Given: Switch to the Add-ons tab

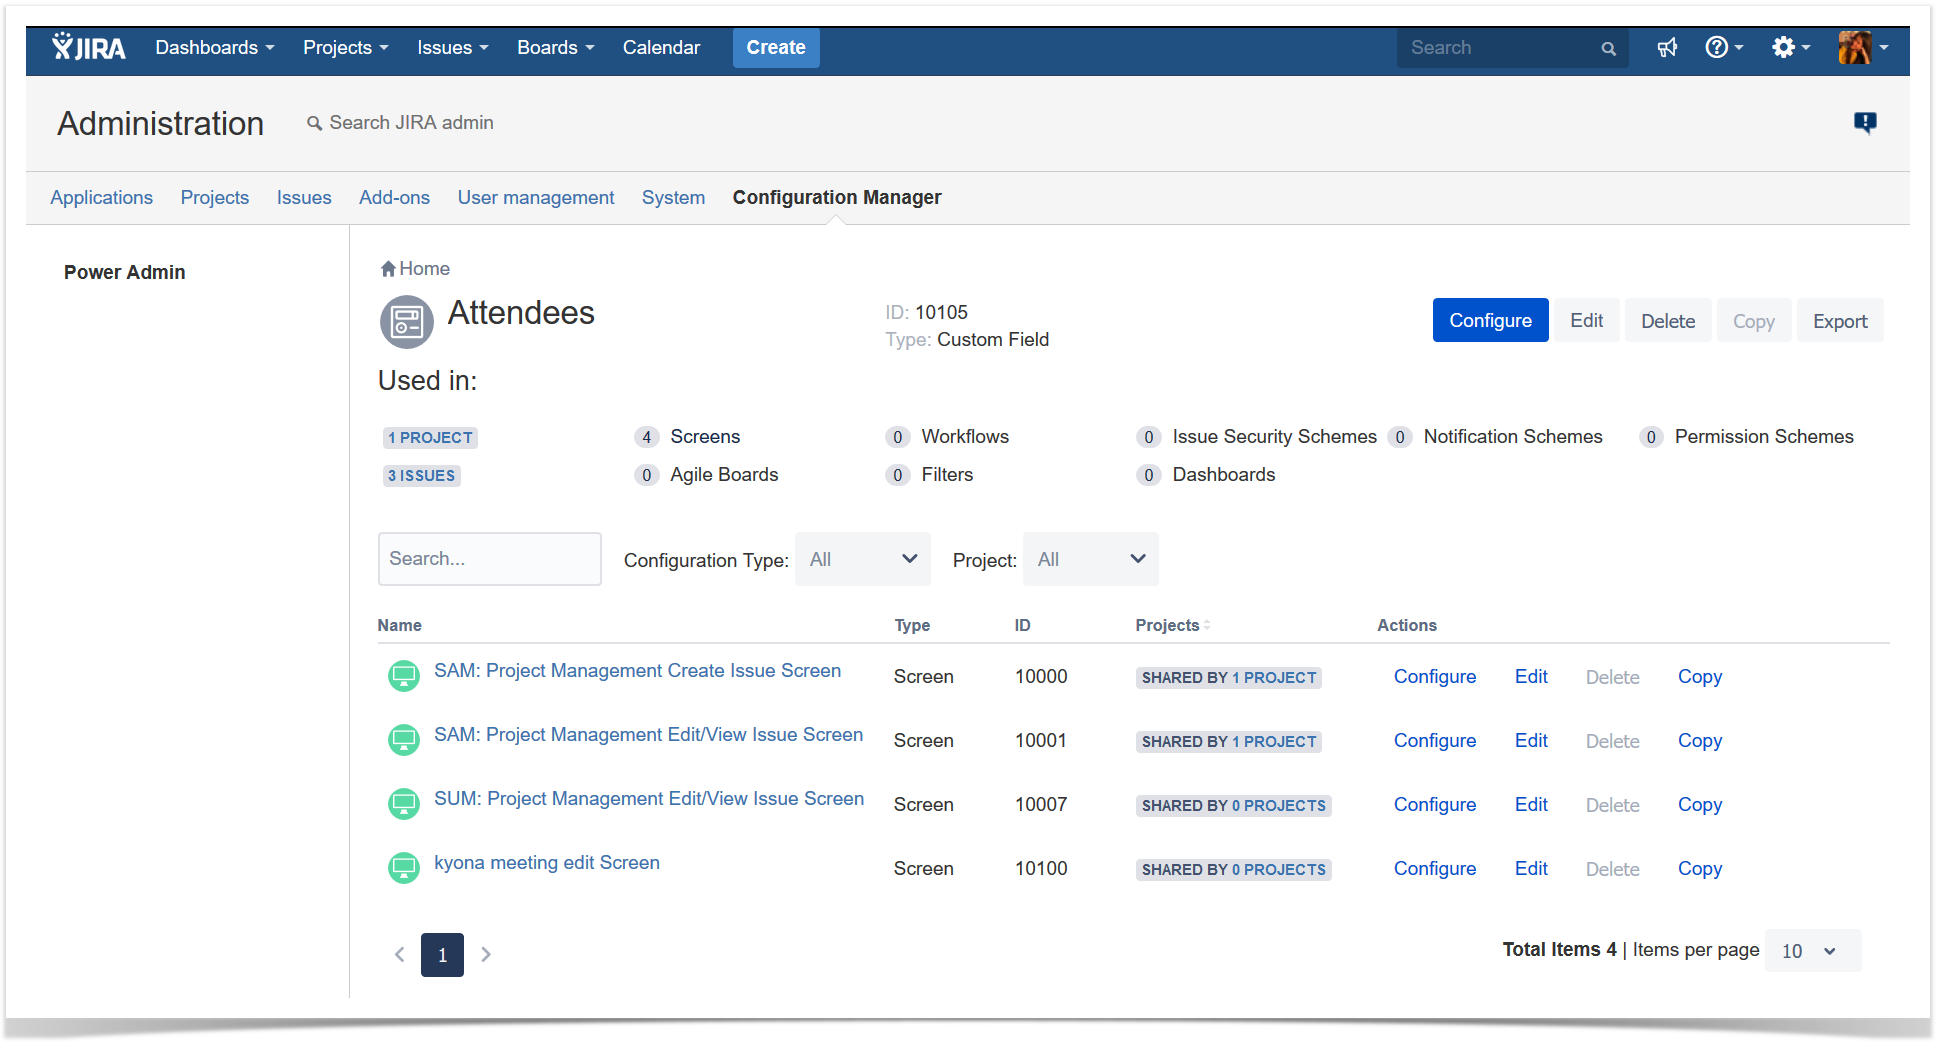Looking at the screenshot, I should [394, 197].
